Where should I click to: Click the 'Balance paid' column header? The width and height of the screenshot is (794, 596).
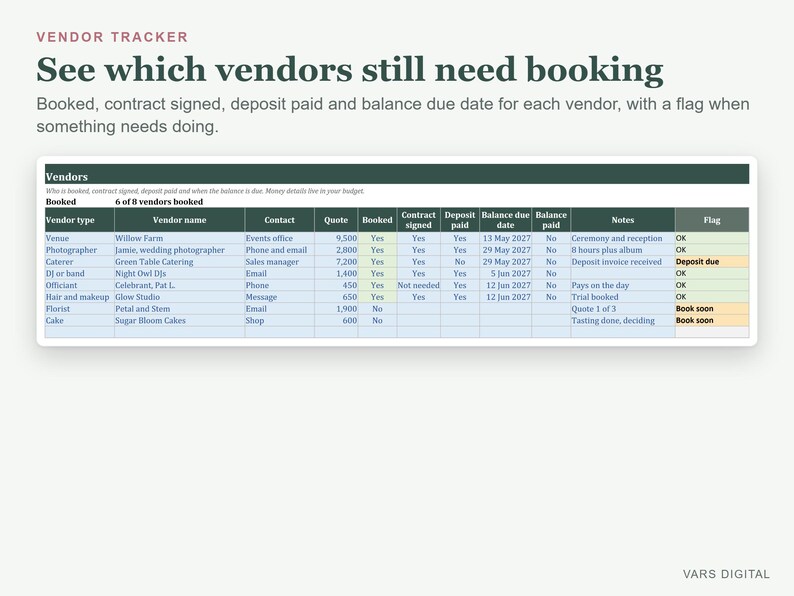(551, 220)
